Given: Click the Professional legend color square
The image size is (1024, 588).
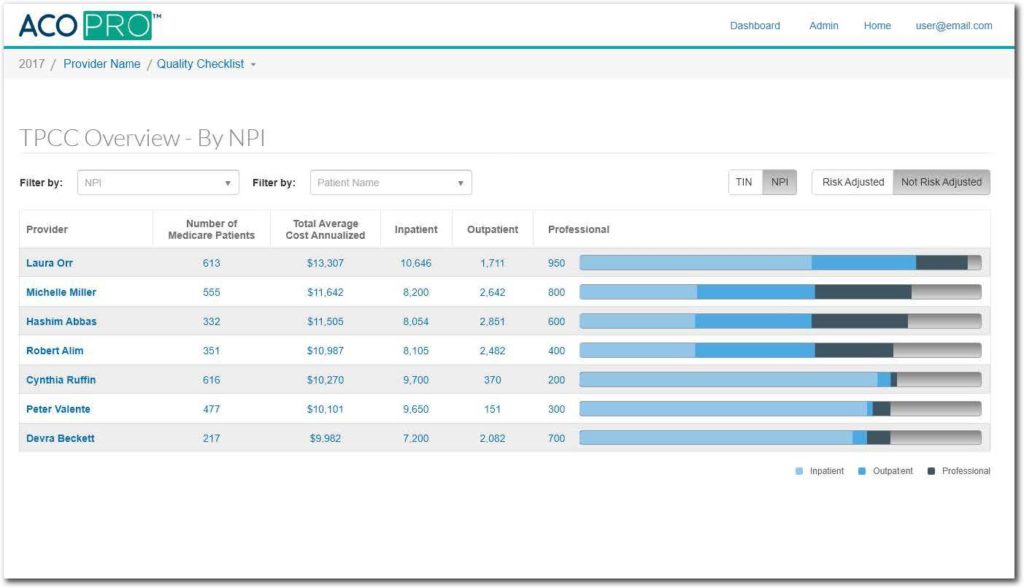Looking at the screenshot, I should (930, 471).
